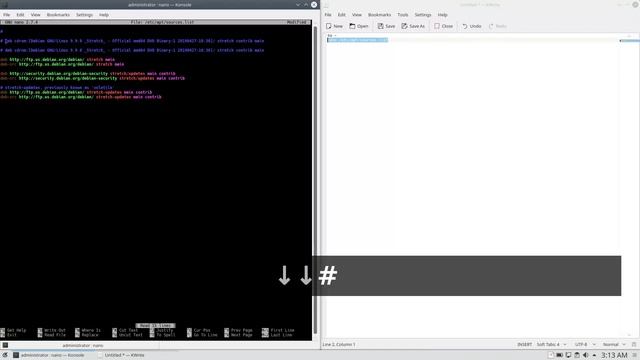Click 'Where Is' shortcut in nano footer
This screenshot has width=640, height=360.
[x=88, y=330]
